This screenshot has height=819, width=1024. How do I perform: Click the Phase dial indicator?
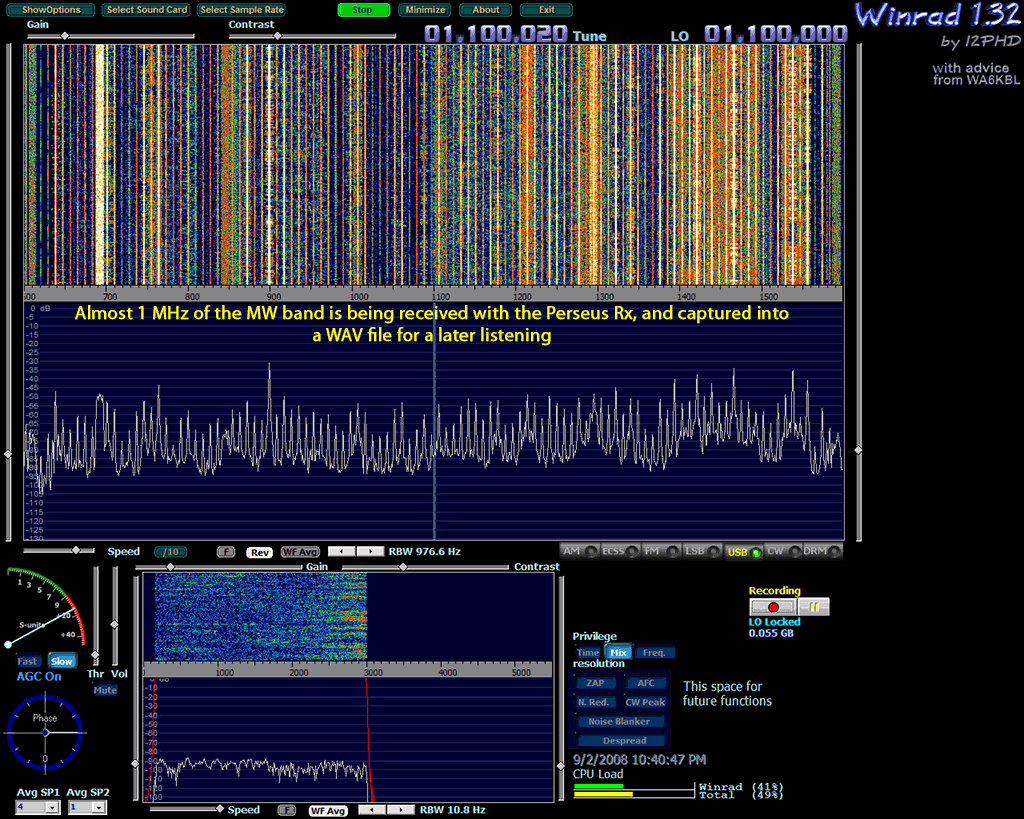point(45,732)
